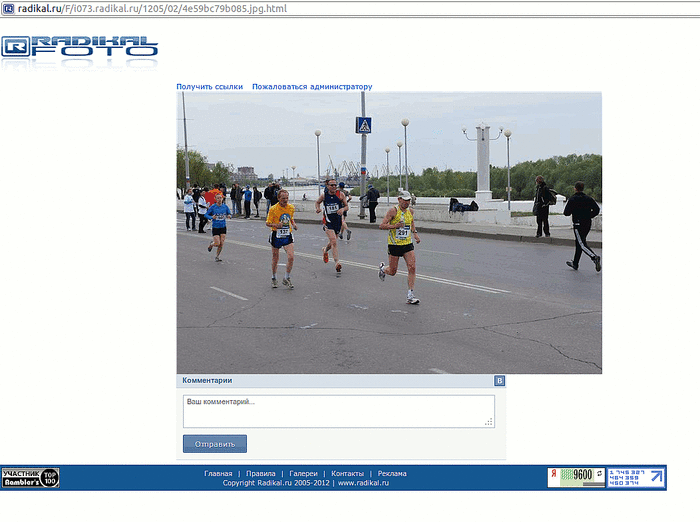Focus the 'Ваш комментарий...' text field
The width and height of the screenshot is (700, 522).
click(x=338, y=411)
